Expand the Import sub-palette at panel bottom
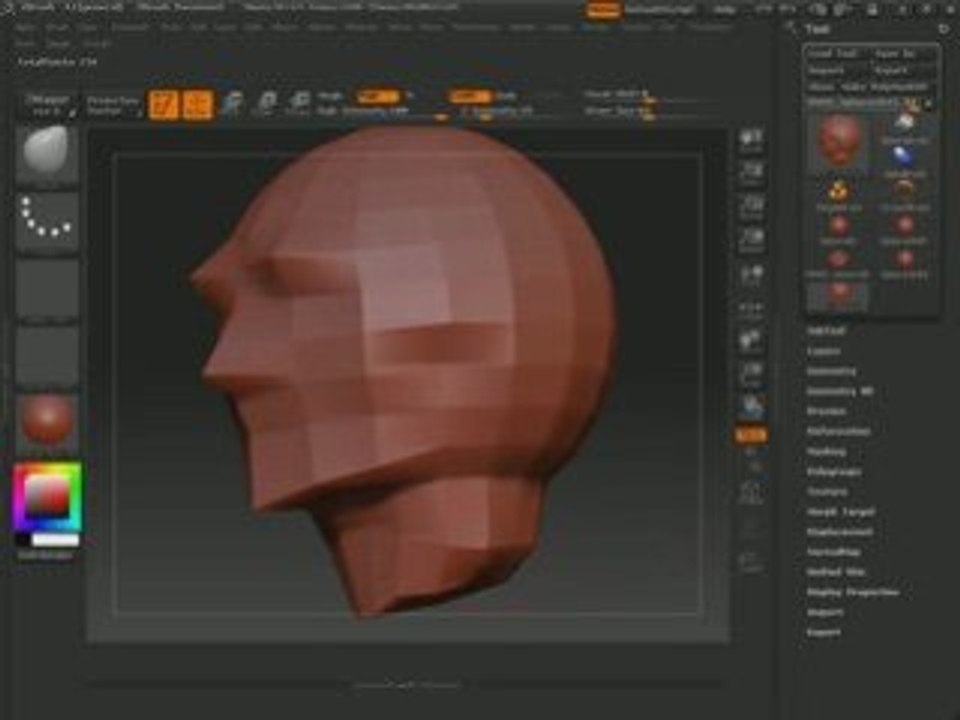 [x=825, y=612]
